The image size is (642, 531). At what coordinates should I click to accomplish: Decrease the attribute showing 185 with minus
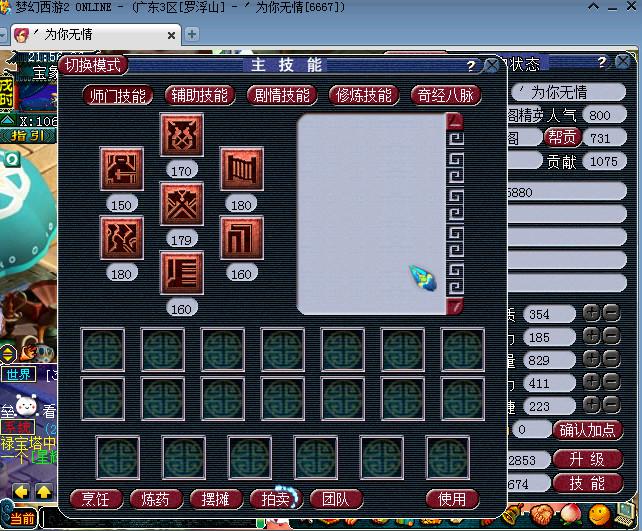pos(612,336)
